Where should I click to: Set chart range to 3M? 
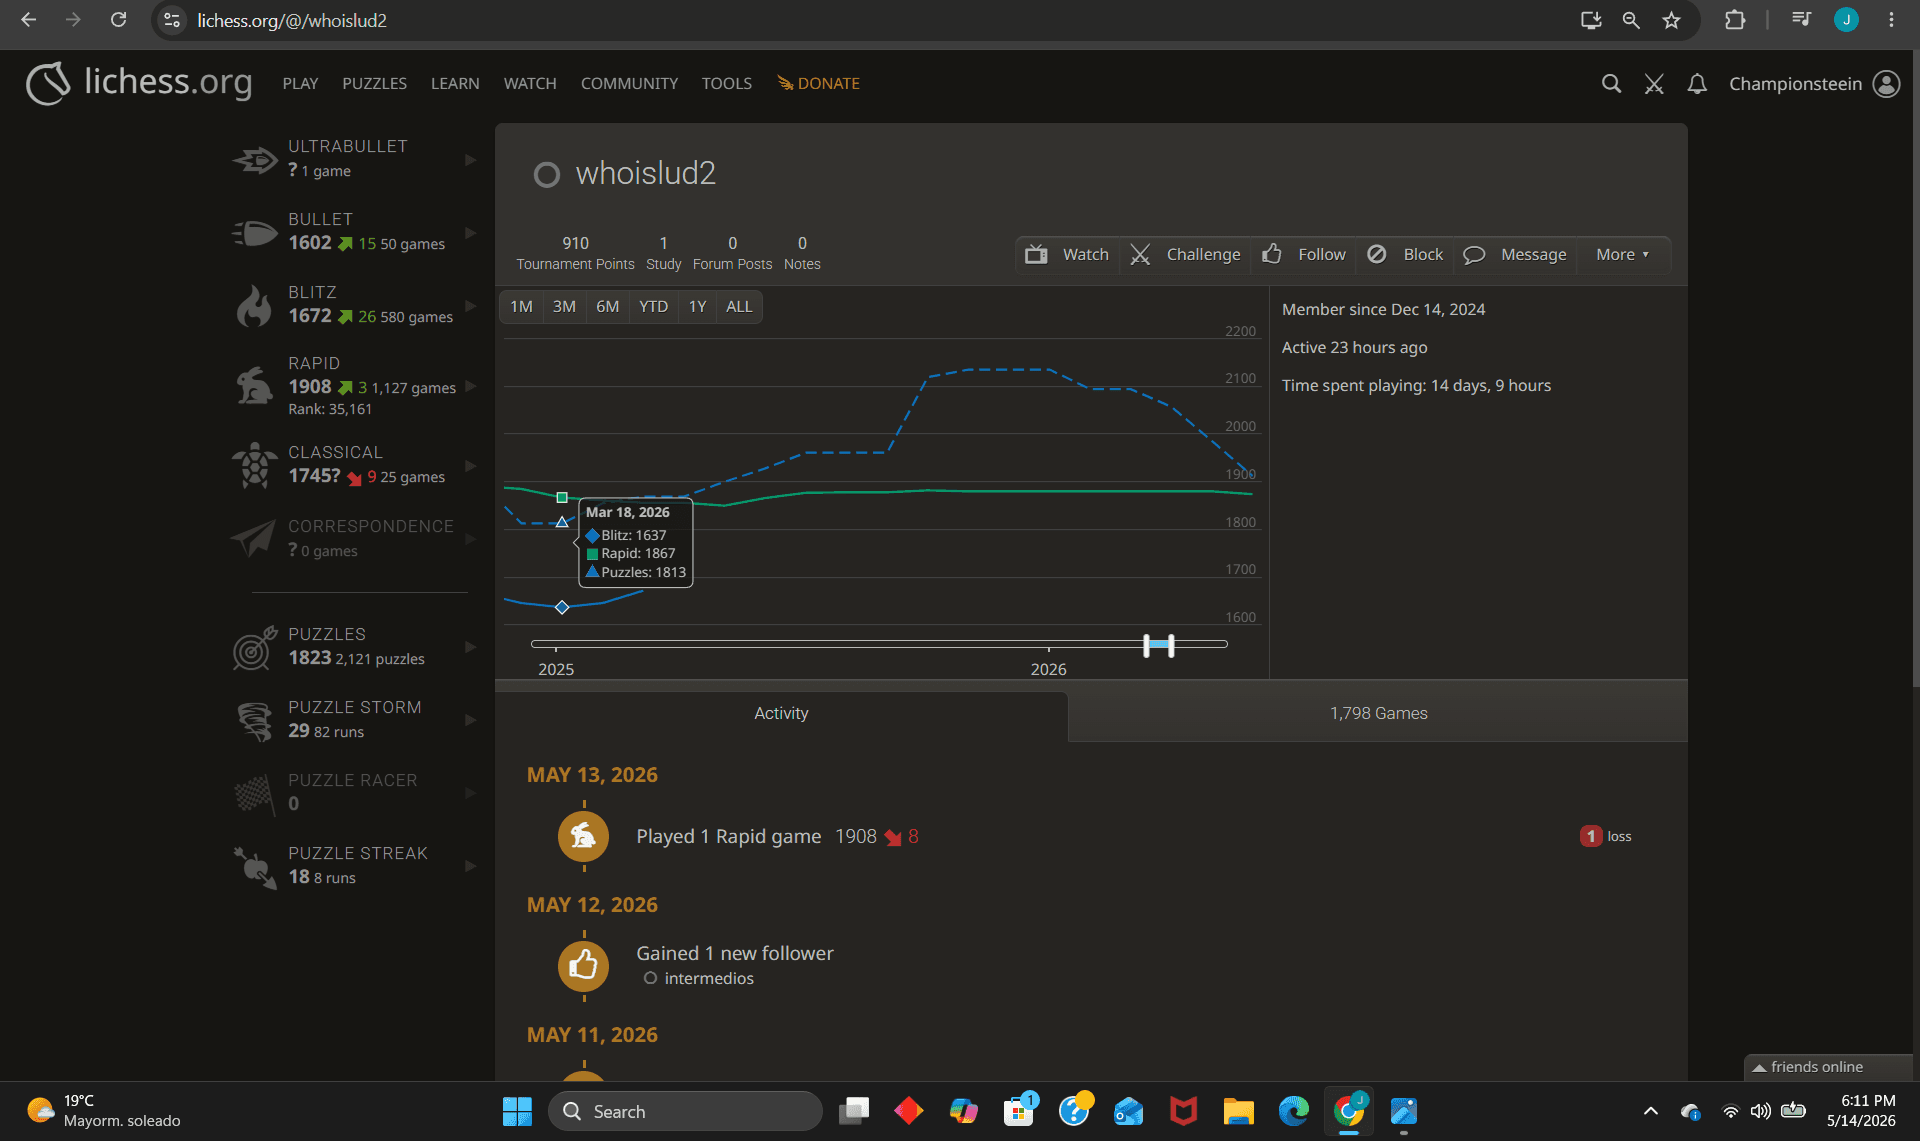coord(564,307)
